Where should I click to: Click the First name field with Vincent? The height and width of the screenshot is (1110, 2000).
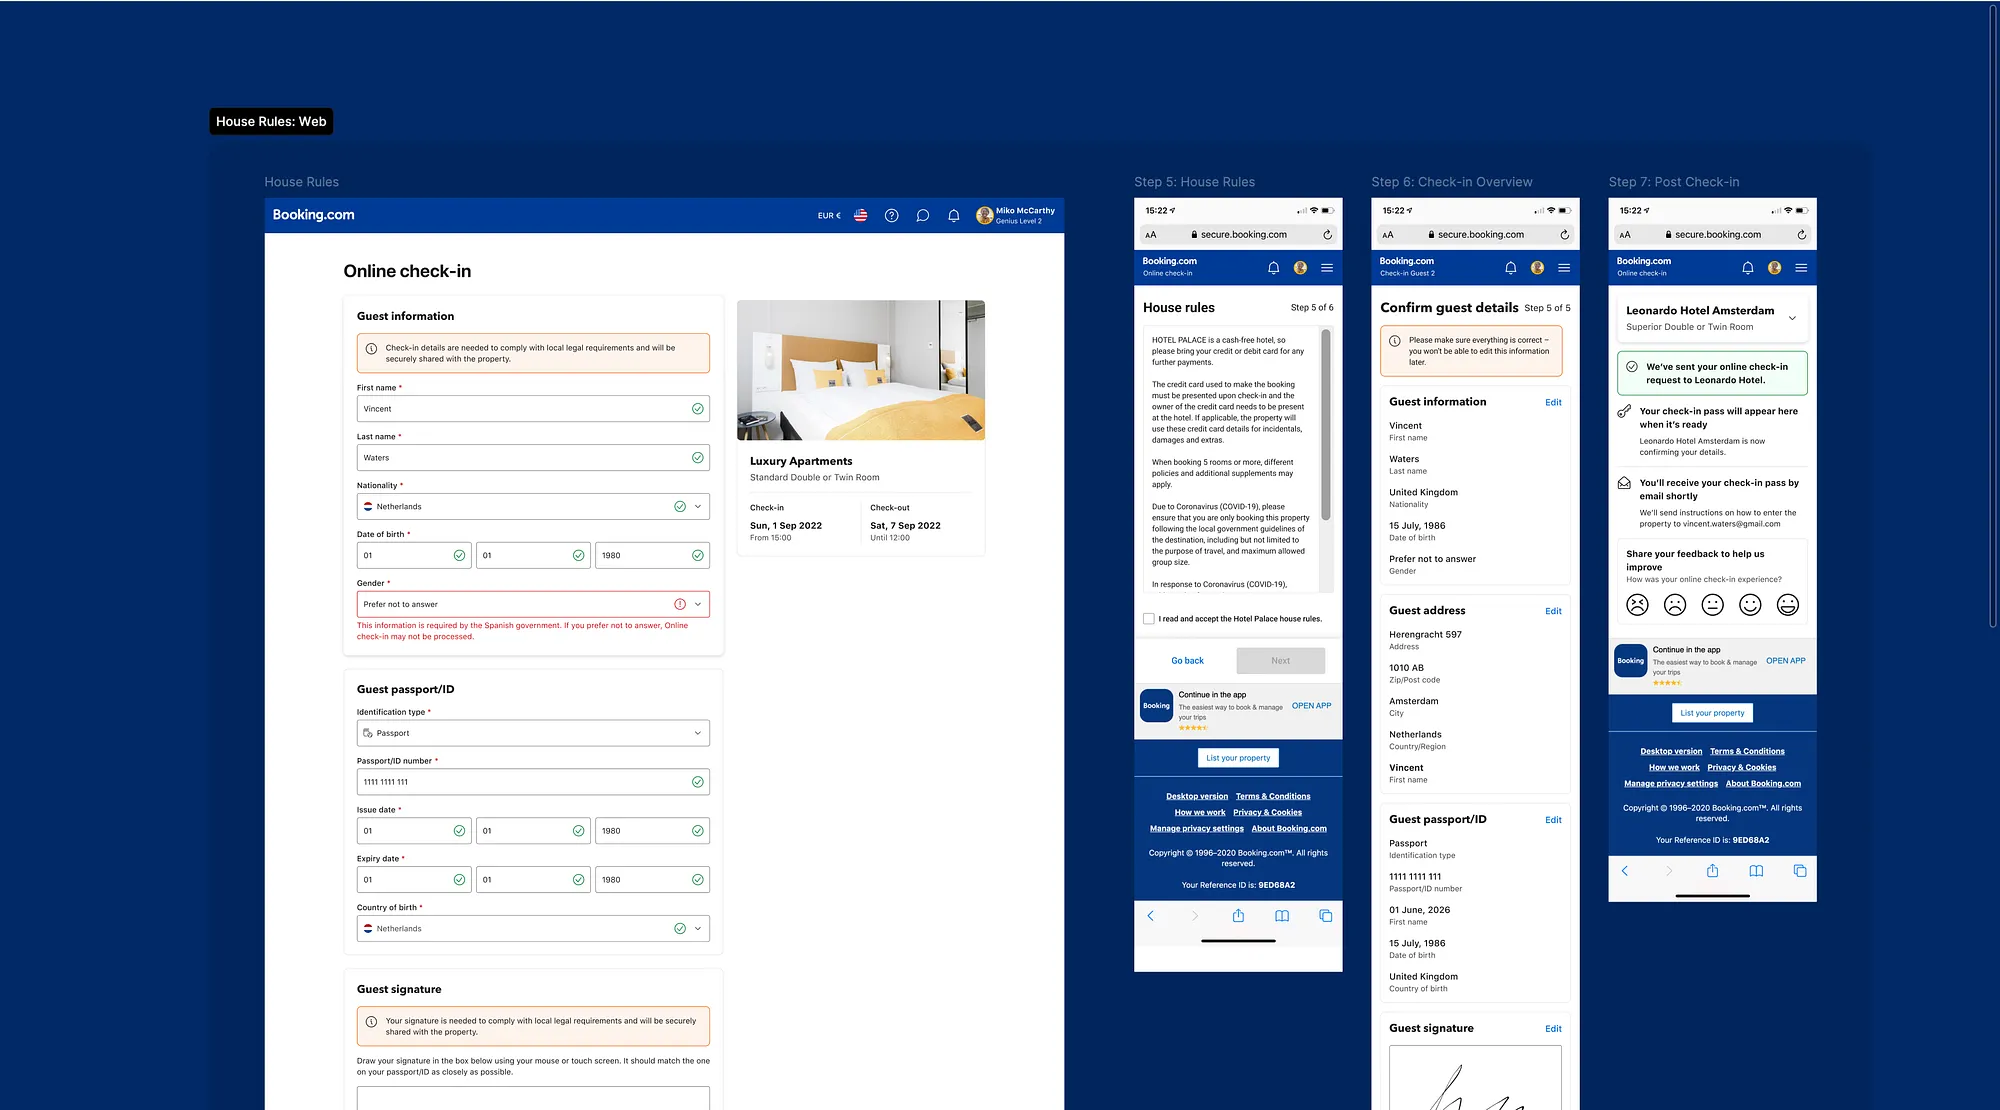(x=533, y=408)
